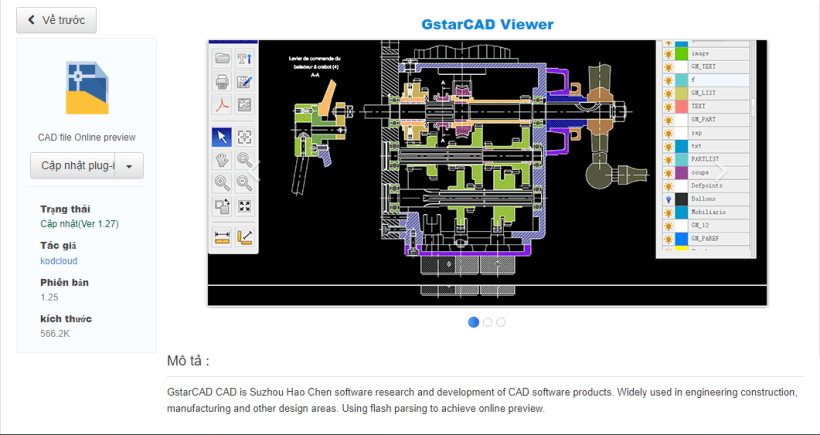Click the realtime zoom magnifier icon

coord(244,160)
